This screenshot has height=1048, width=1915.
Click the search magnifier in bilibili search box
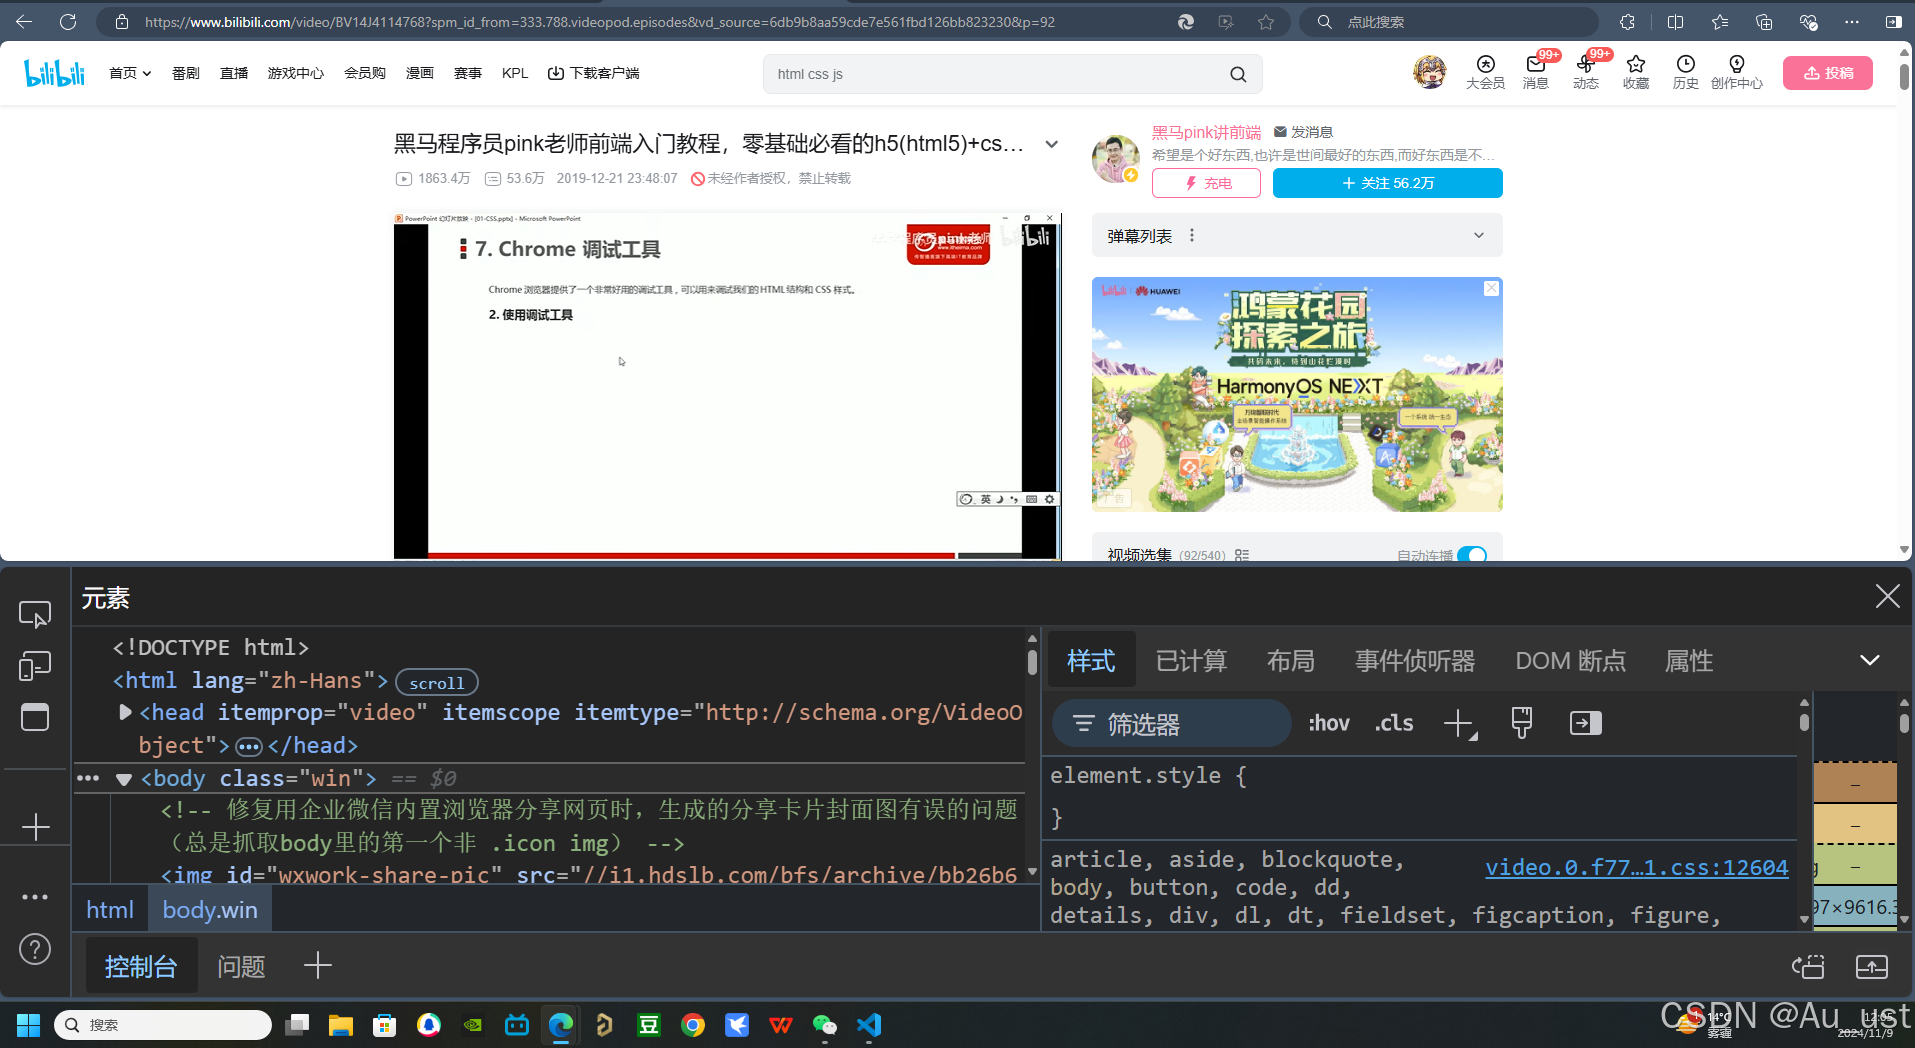point(1238,74)
